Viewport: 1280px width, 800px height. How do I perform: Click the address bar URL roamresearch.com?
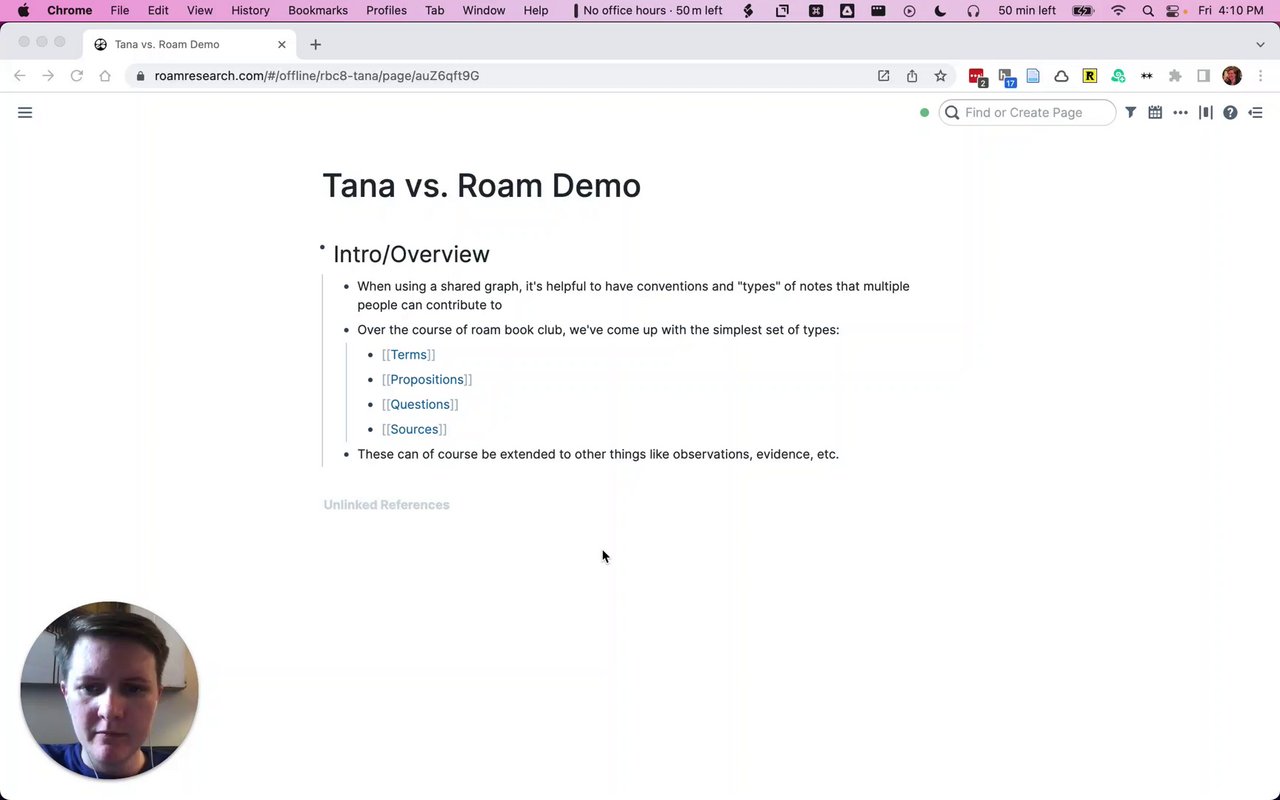tap(316, 76)
